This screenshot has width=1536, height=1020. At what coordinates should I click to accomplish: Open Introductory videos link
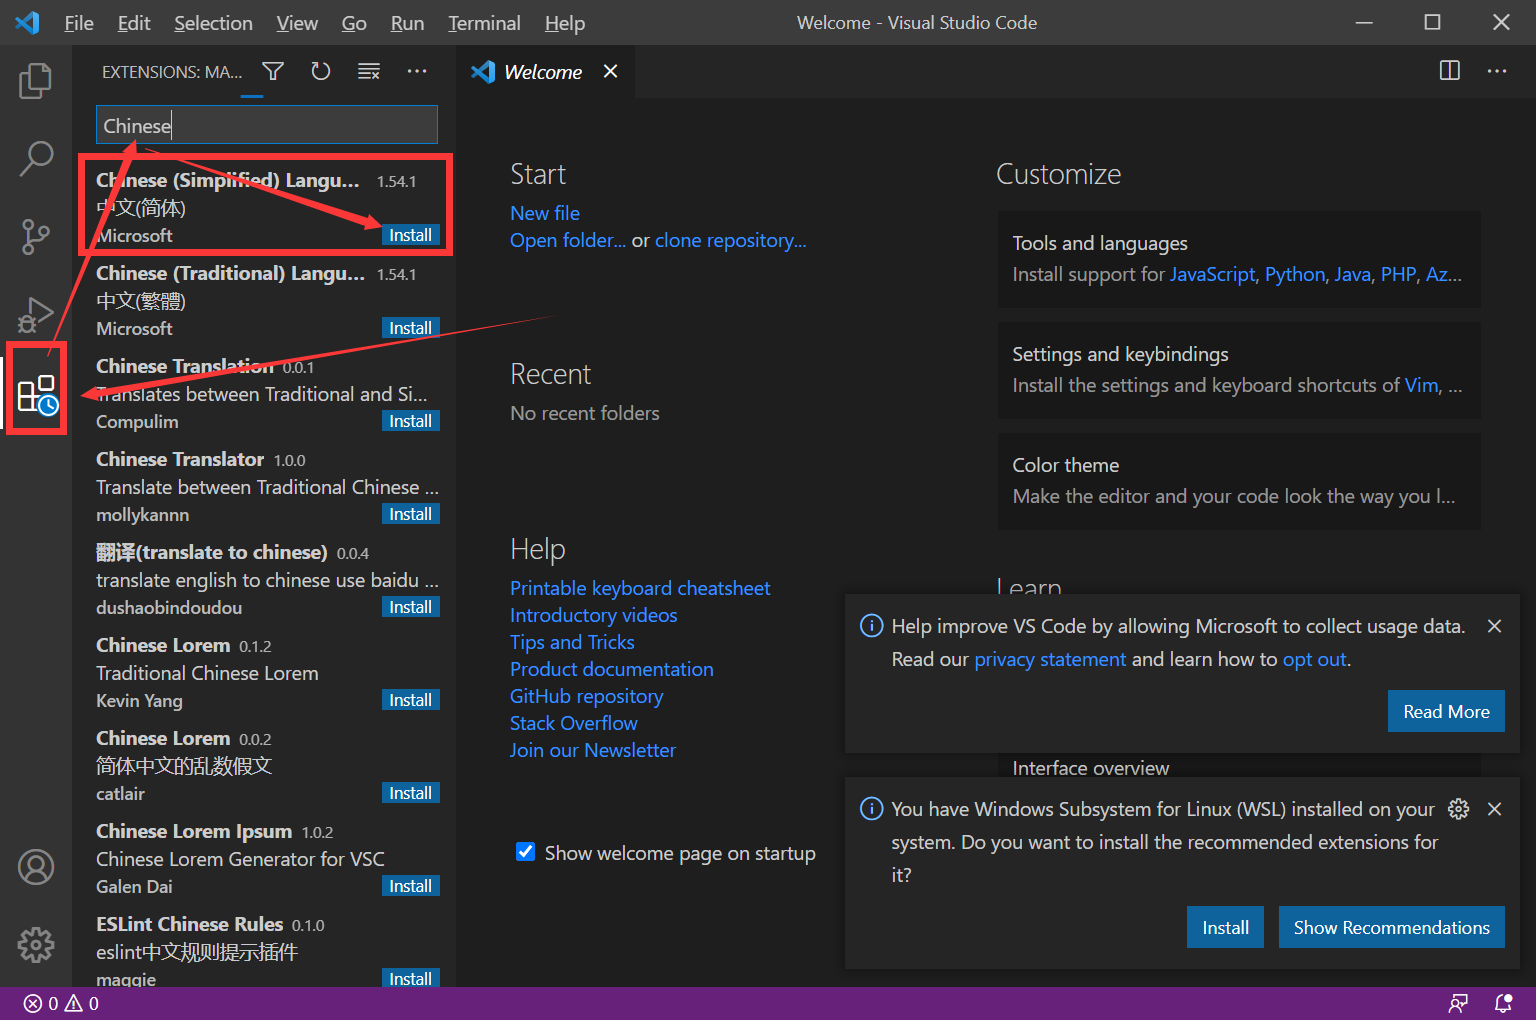tap(593, 615)
